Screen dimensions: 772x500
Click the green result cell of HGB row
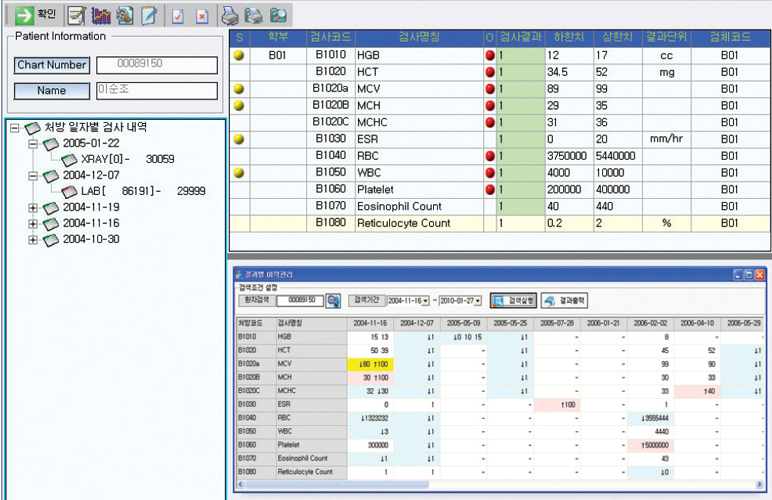tap(520, 55)
